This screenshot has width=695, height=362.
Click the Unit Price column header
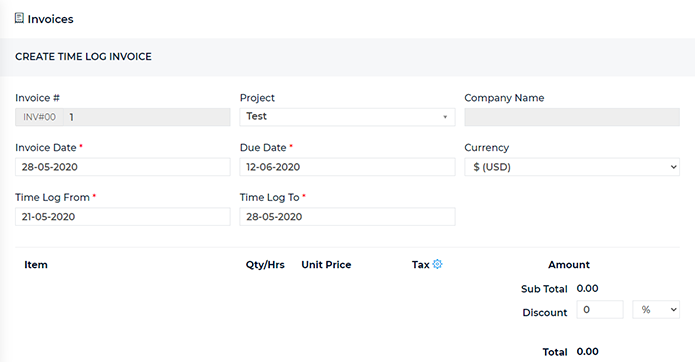point(326,265)
